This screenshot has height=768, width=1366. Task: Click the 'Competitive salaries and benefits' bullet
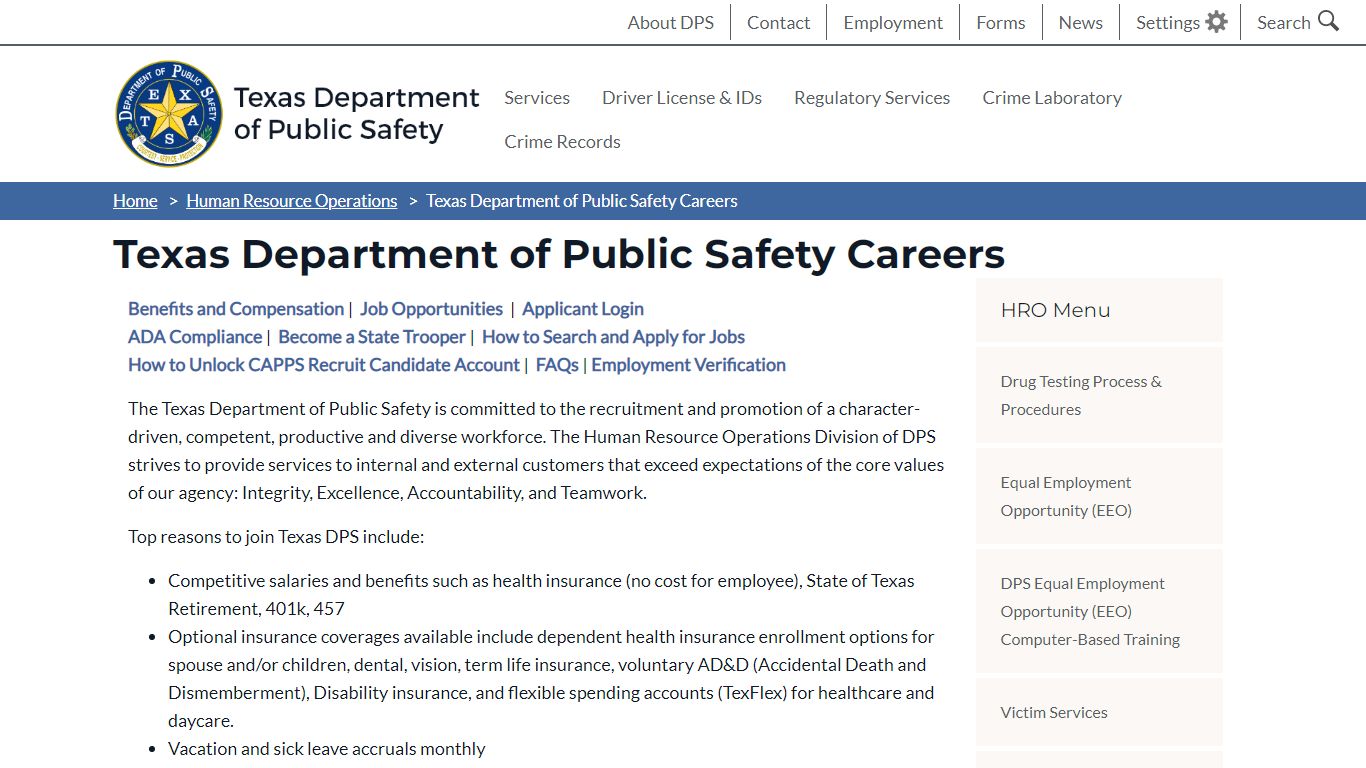click(541, 594)
